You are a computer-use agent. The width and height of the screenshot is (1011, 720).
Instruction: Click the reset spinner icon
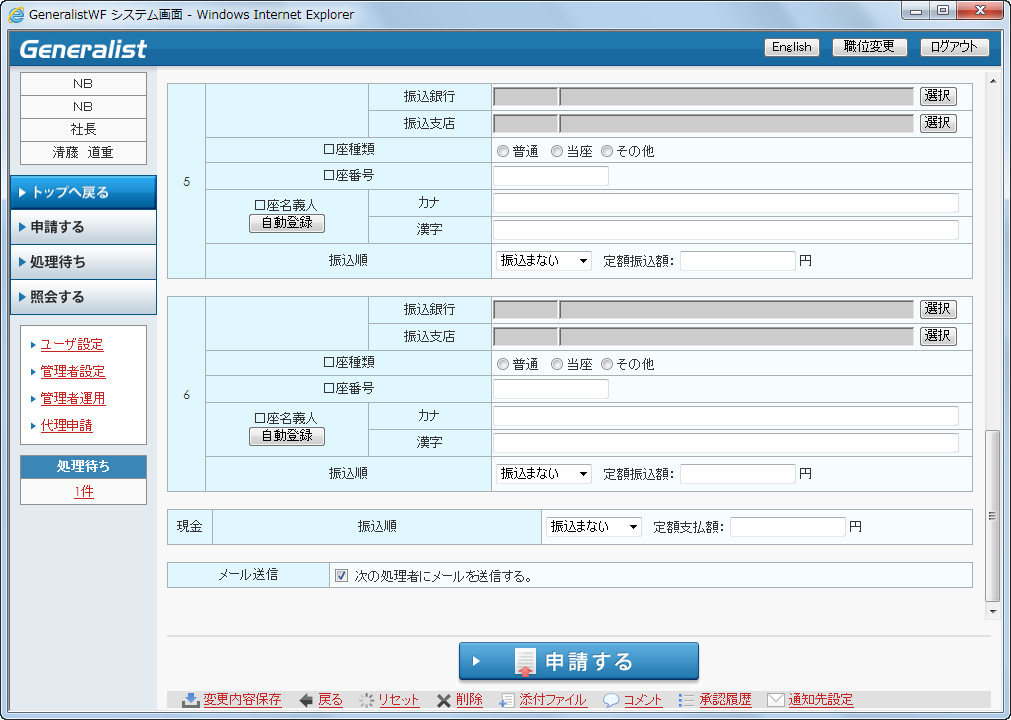click(x=366, y=700)
